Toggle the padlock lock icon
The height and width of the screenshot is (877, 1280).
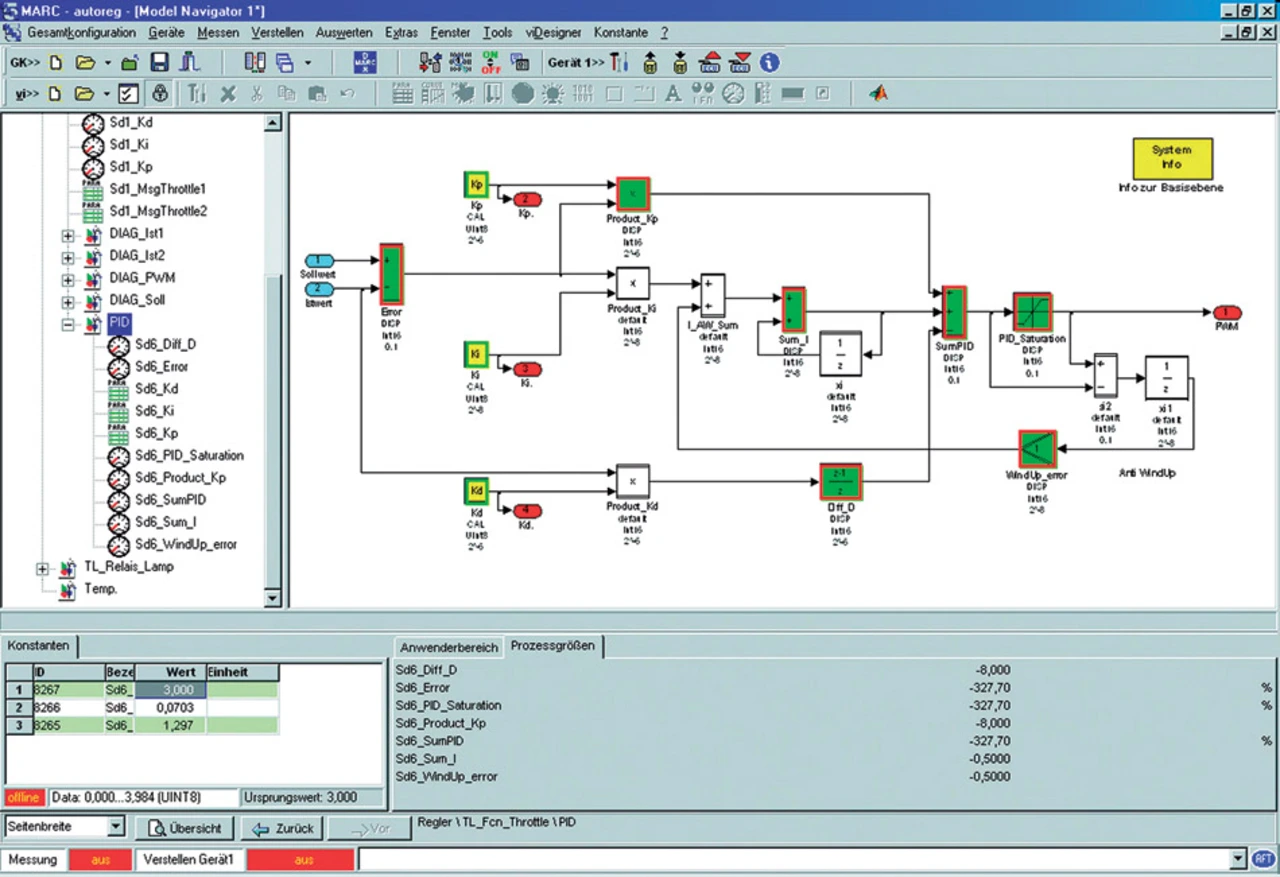[160, 94]
